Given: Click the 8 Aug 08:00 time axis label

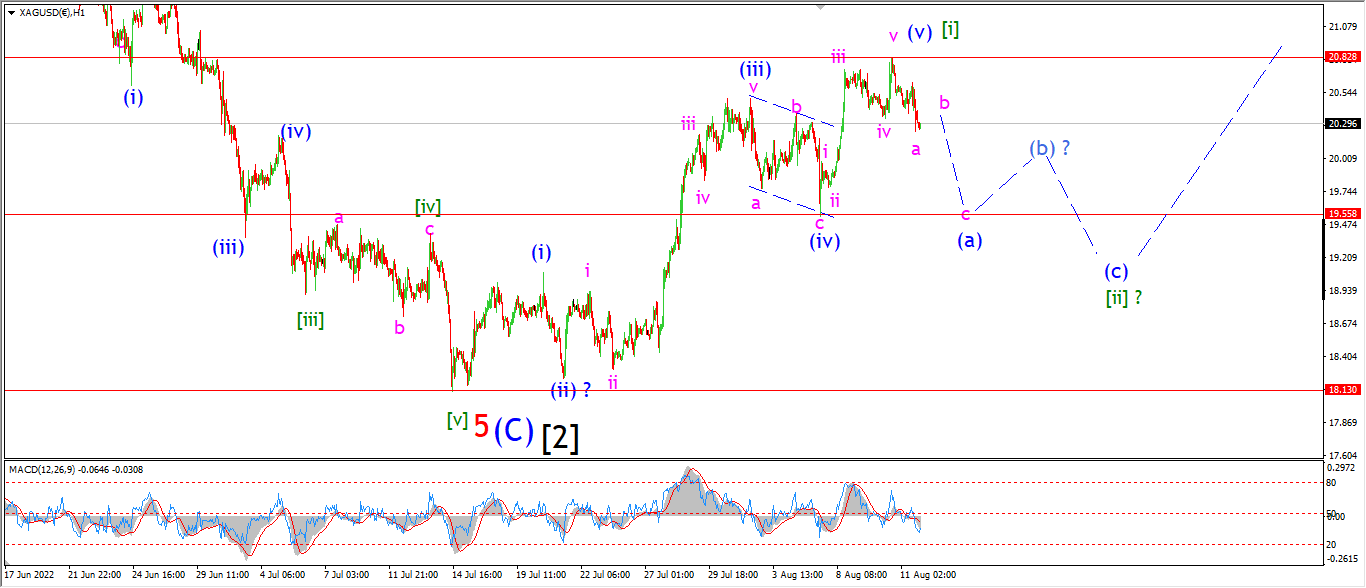Looking at the screenshot, I should click(x=863, y=577).
